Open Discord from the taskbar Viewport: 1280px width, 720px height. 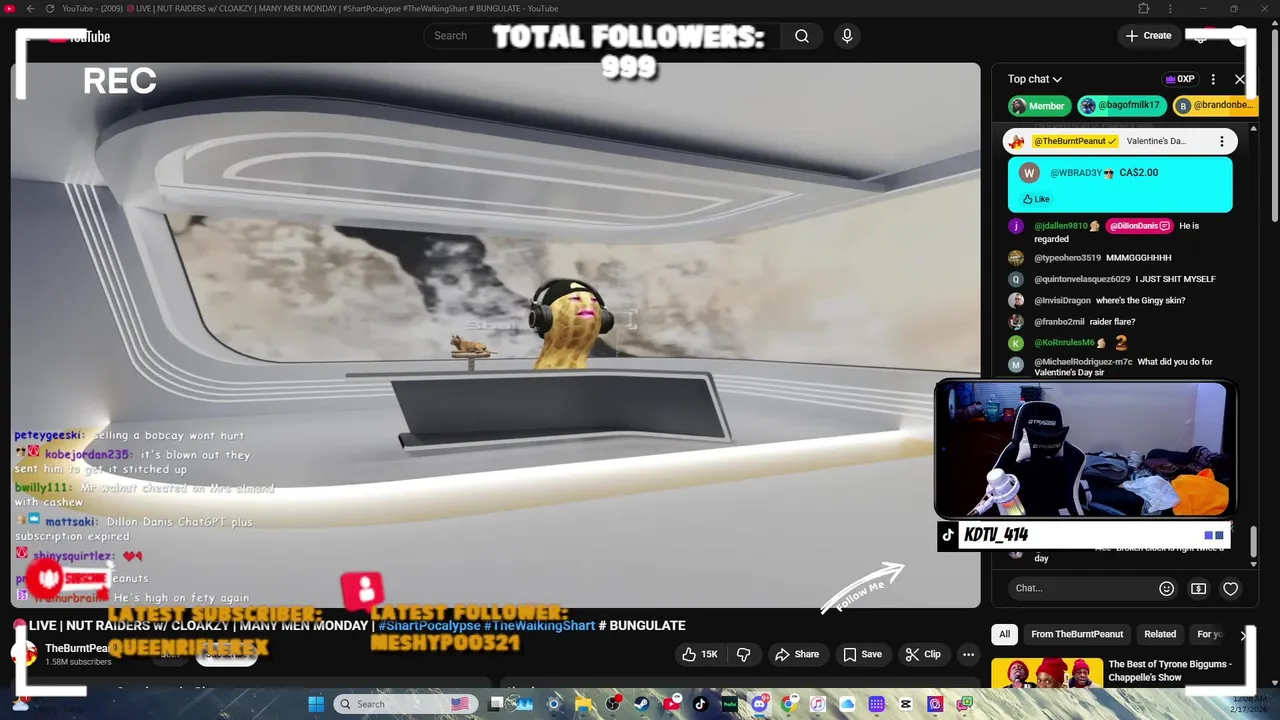click(759, 704)
